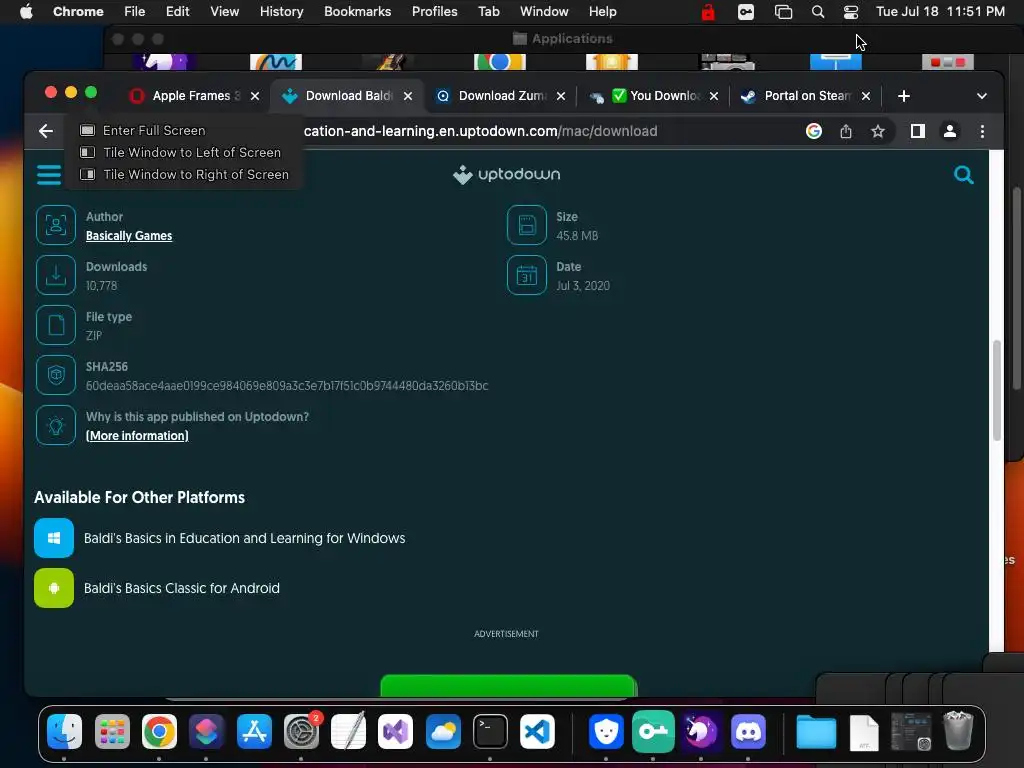This screenshot has height=768, width=1024.
Task: Open Spotlight search in menu bar
Action: pos(818,12)
